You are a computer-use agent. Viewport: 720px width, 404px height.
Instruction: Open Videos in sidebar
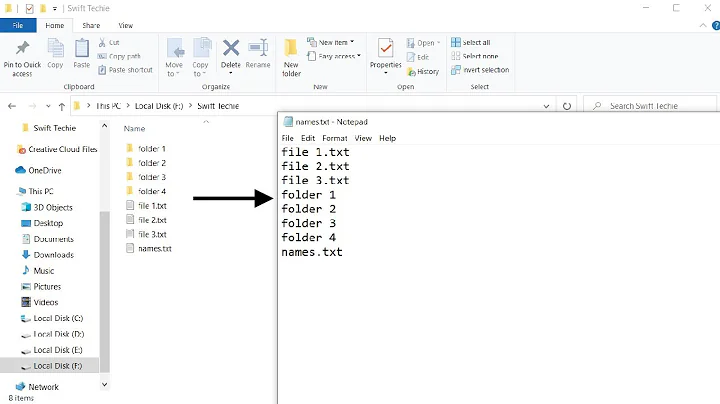pos(40,303)
